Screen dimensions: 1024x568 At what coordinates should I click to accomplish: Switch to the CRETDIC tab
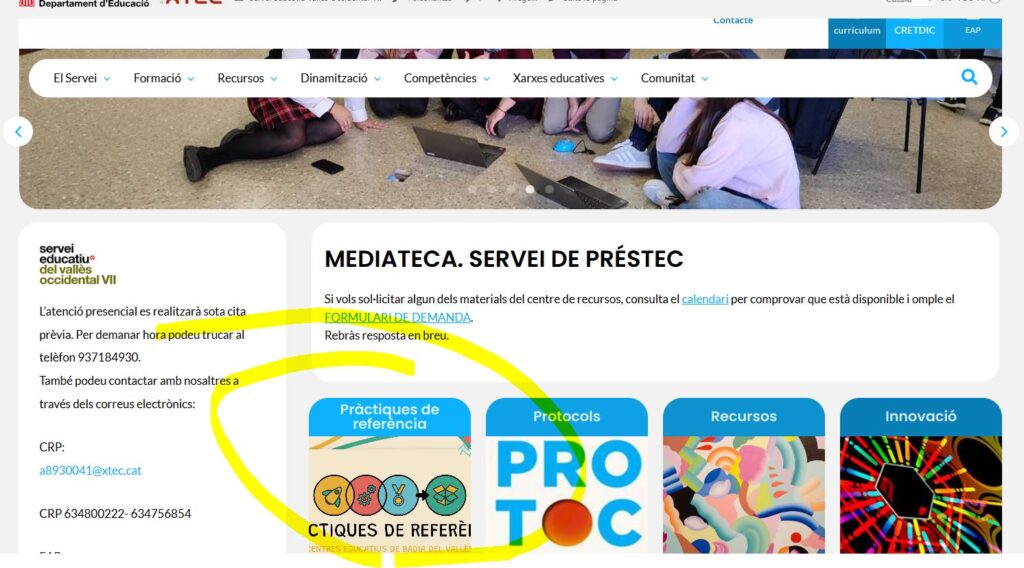point(914,33)
